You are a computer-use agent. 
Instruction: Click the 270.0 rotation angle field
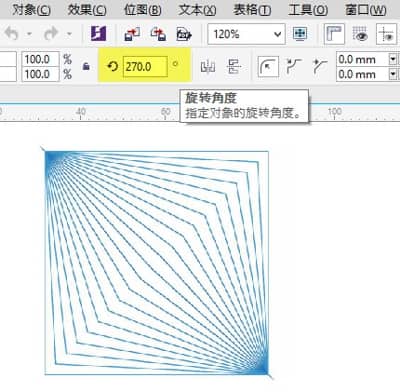[x=145, y=67]
